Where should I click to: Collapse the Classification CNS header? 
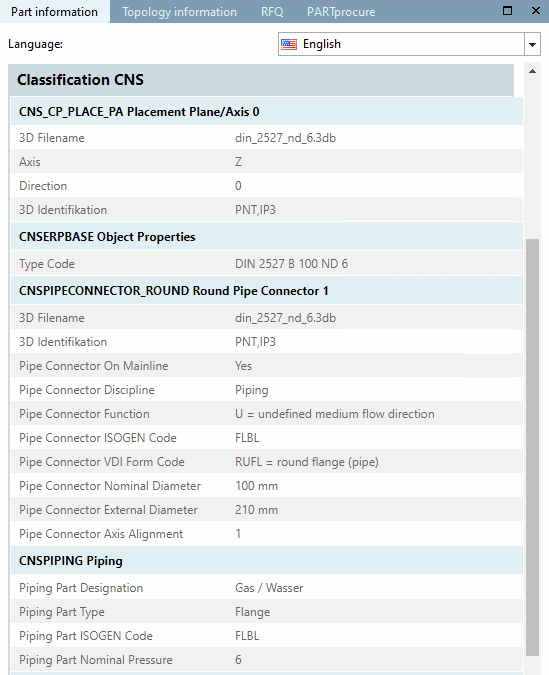coord(261,80)
